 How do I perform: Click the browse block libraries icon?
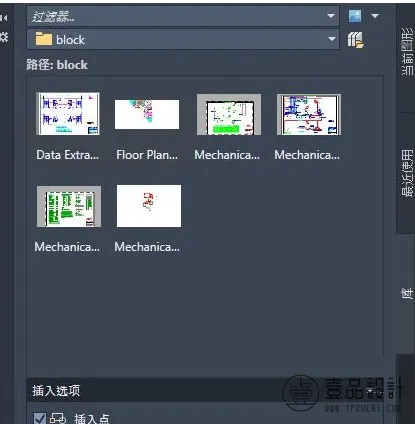pos(356,40)
